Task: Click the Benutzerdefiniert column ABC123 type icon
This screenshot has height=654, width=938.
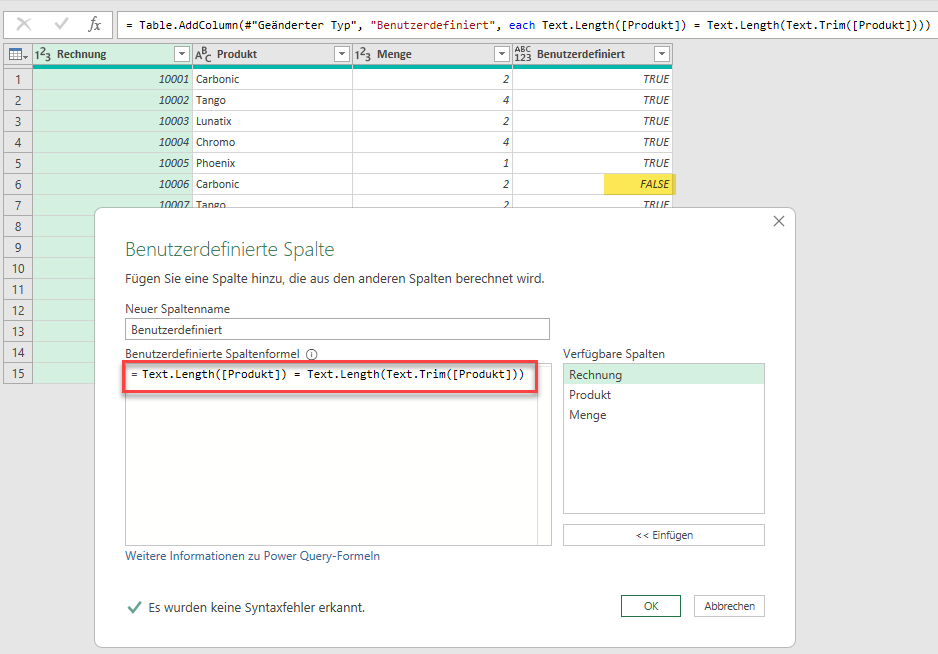Action: [x=524, y=54]
